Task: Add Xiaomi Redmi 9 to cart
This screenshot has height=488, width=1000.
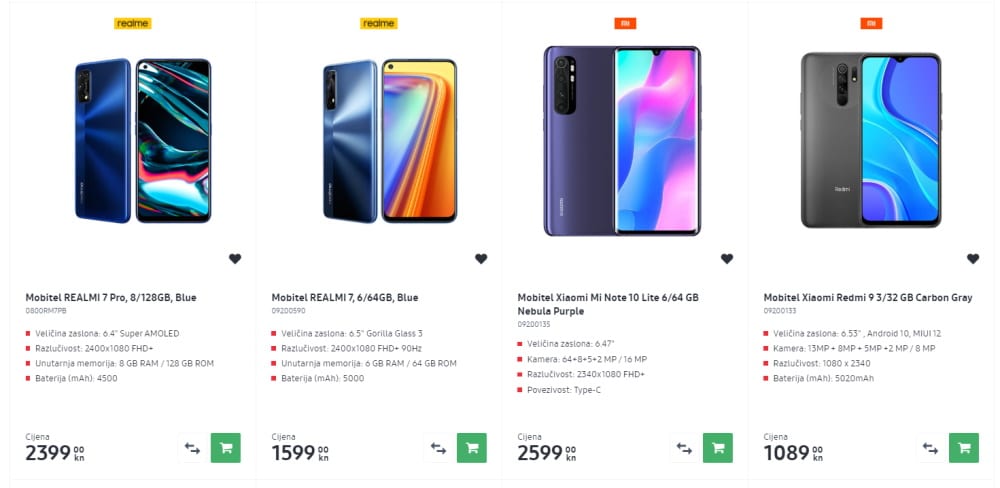Action: tap(964, 448)
